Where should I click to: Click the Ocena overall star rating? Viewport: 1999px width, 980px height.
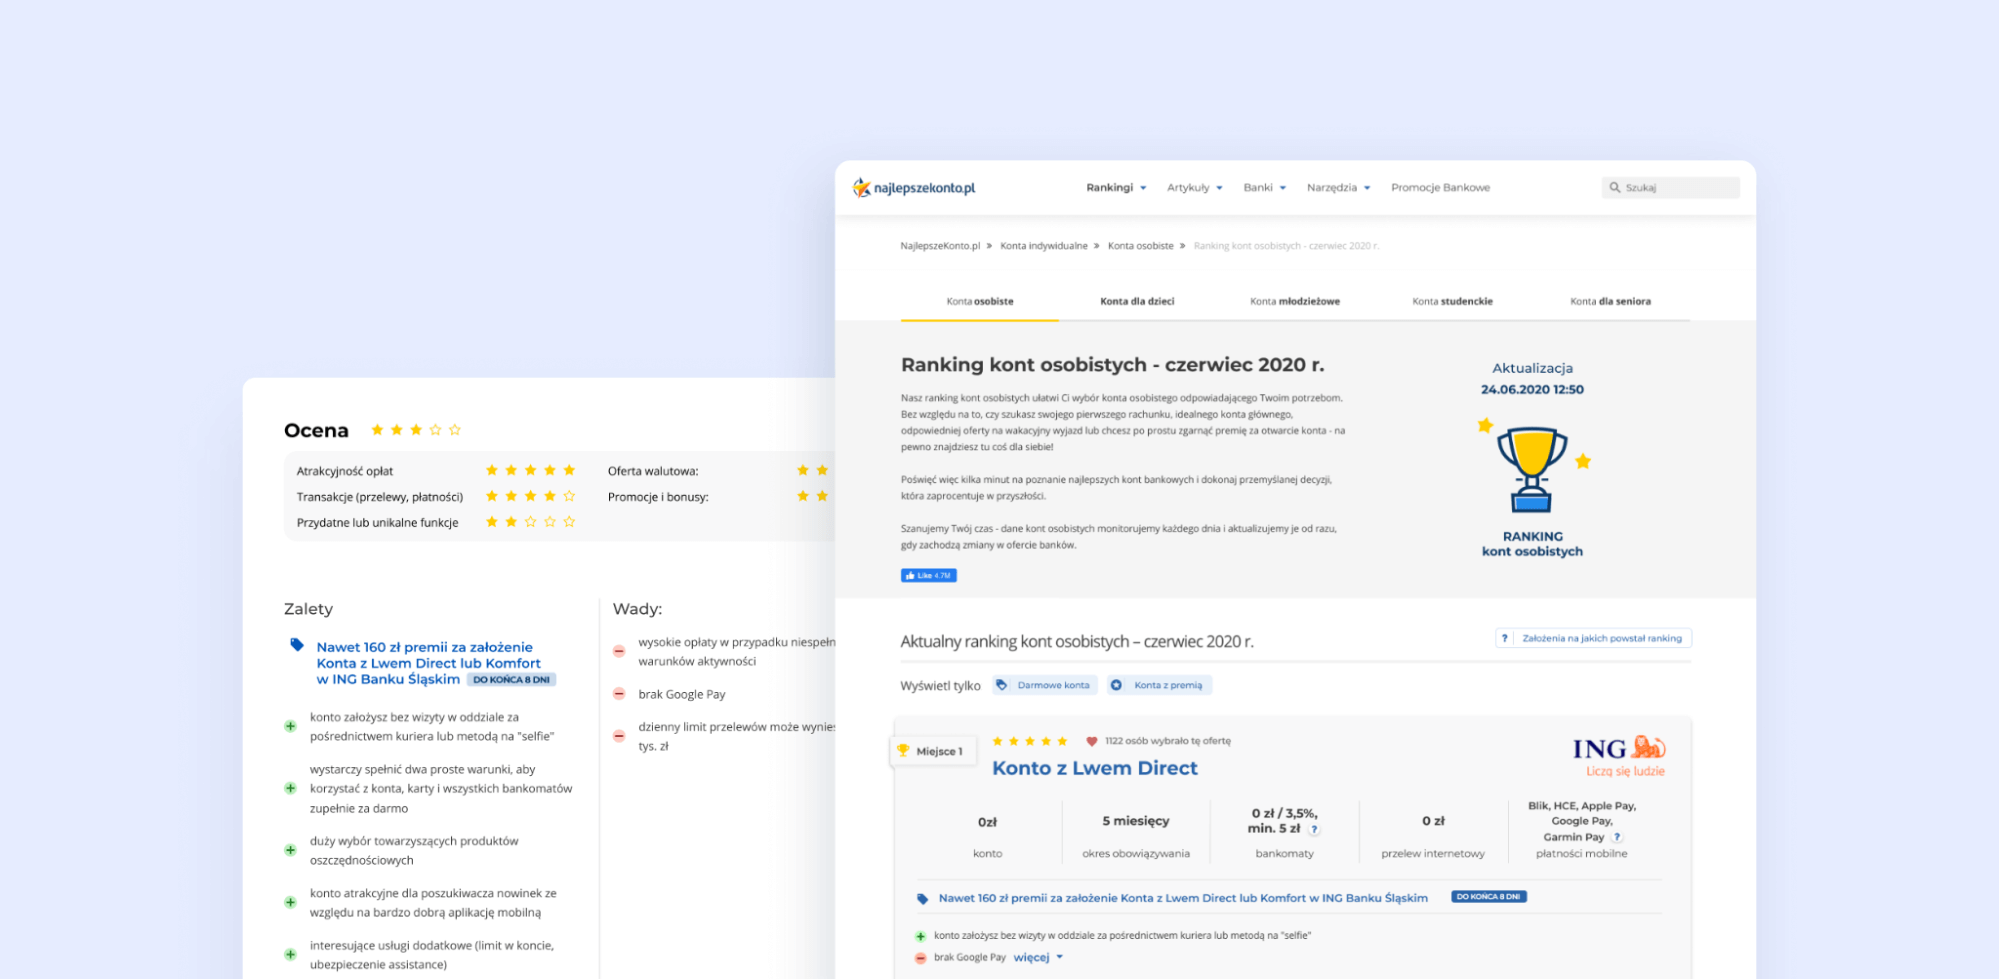tap(416, 430)
